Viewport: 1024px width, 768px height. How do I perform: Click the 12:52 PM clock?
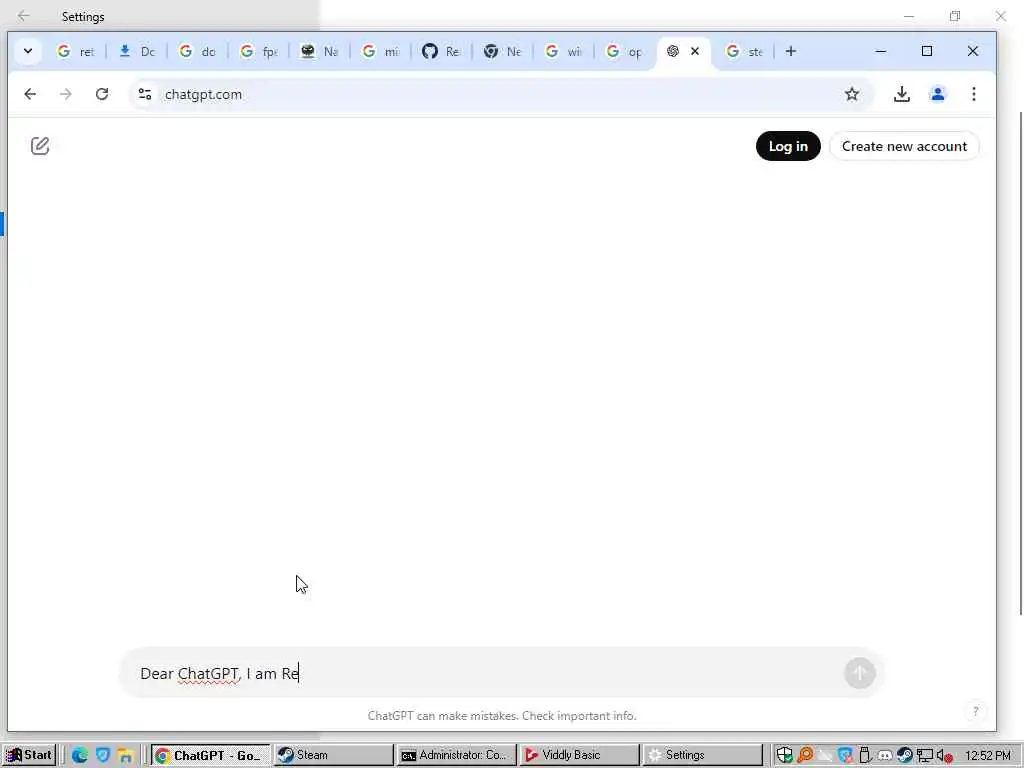click(x=987, y=756)
